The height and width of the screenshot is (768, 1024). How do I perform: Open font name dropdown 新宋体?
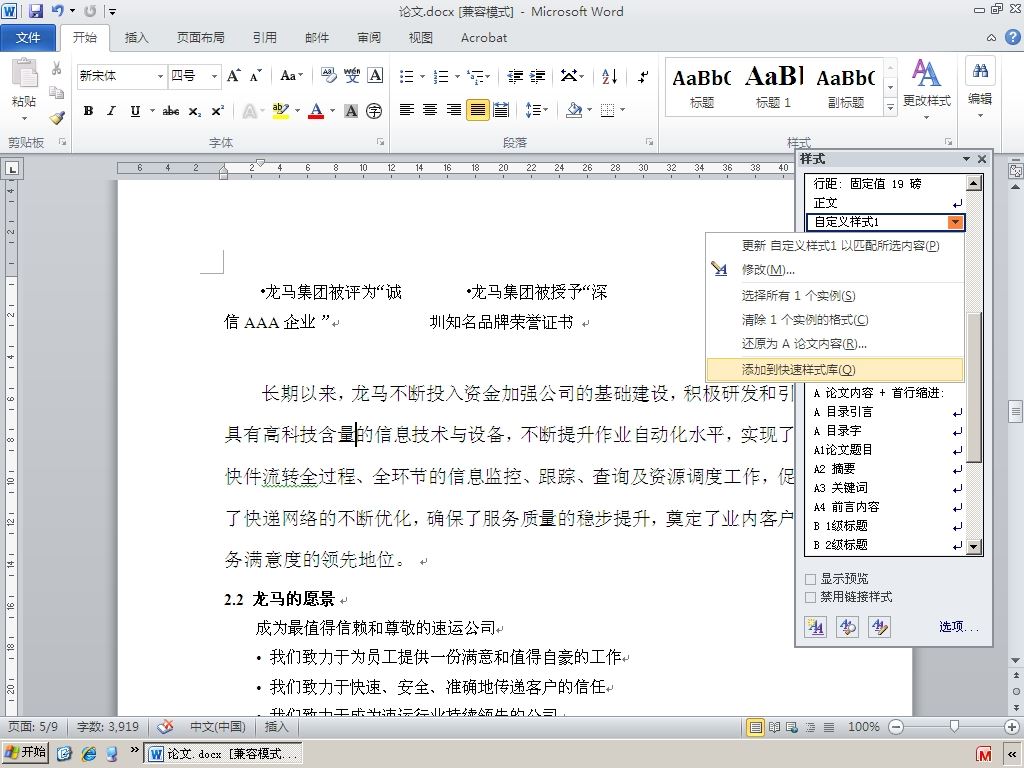[160, 76]
